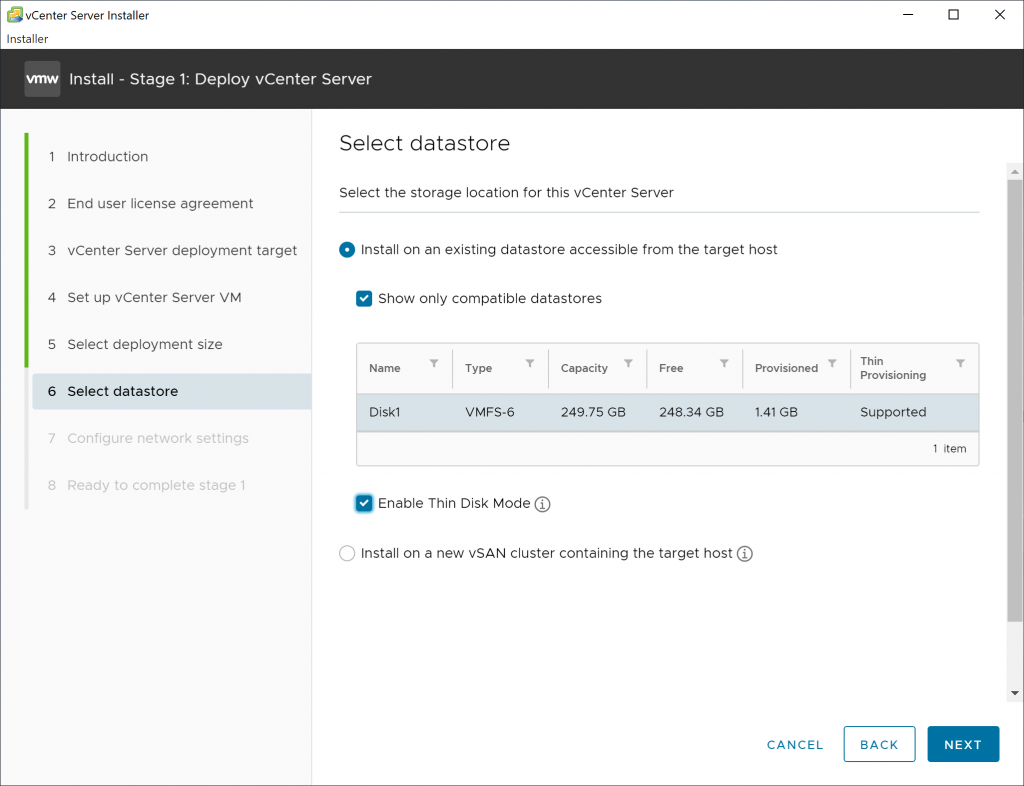Proceed with the Next button
The image size is (1024, 786).
point(963,744)
